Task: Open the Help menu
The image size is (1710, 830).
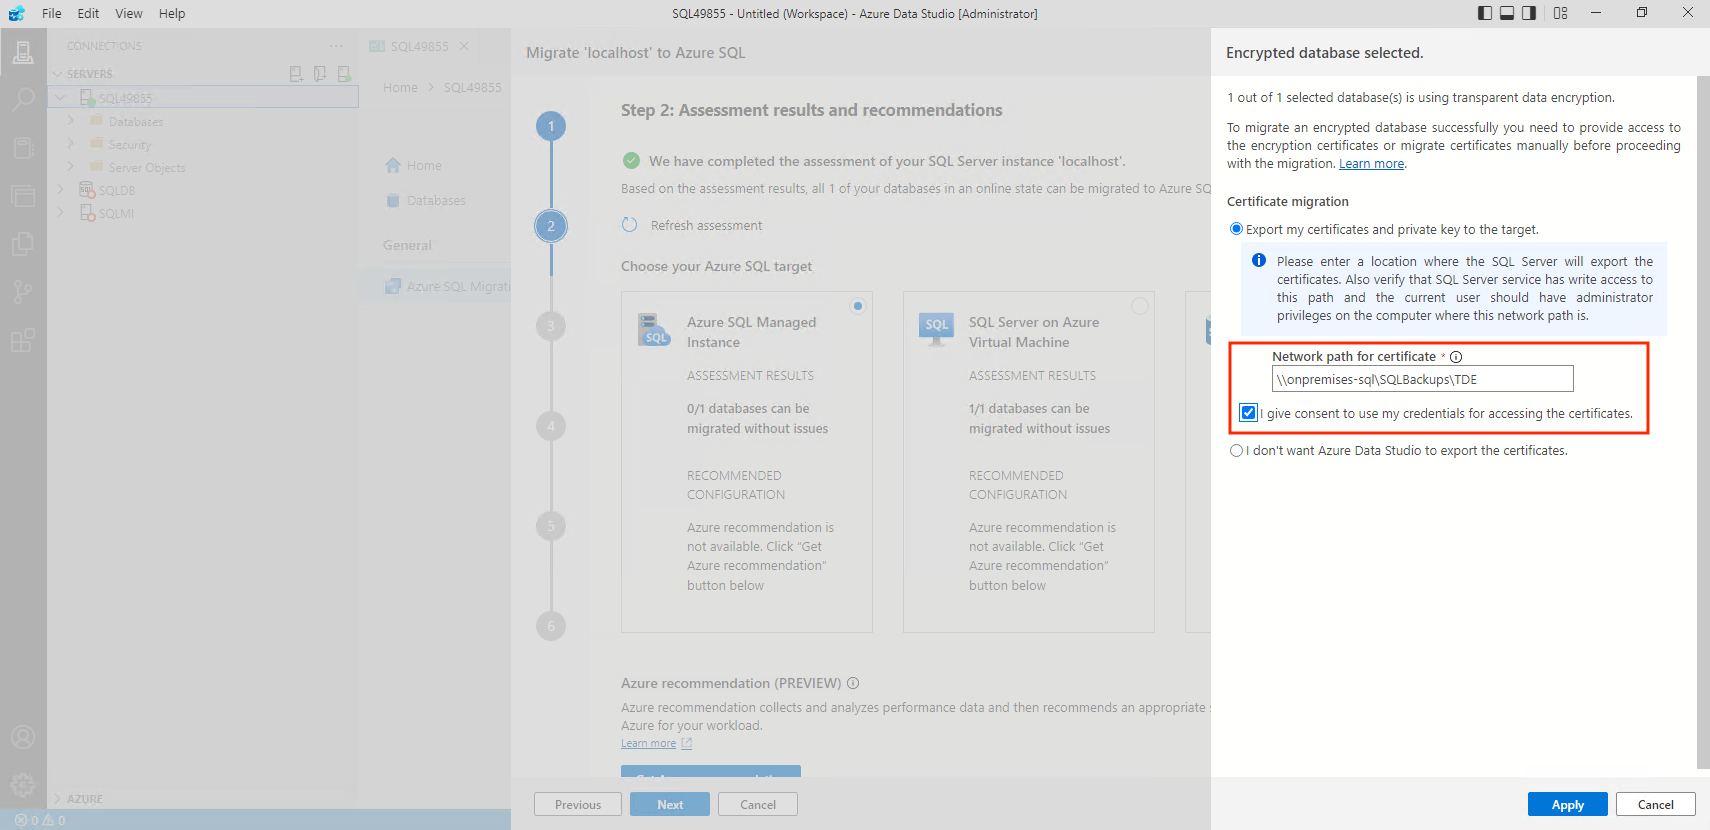Action: click(x=172, y=13)
